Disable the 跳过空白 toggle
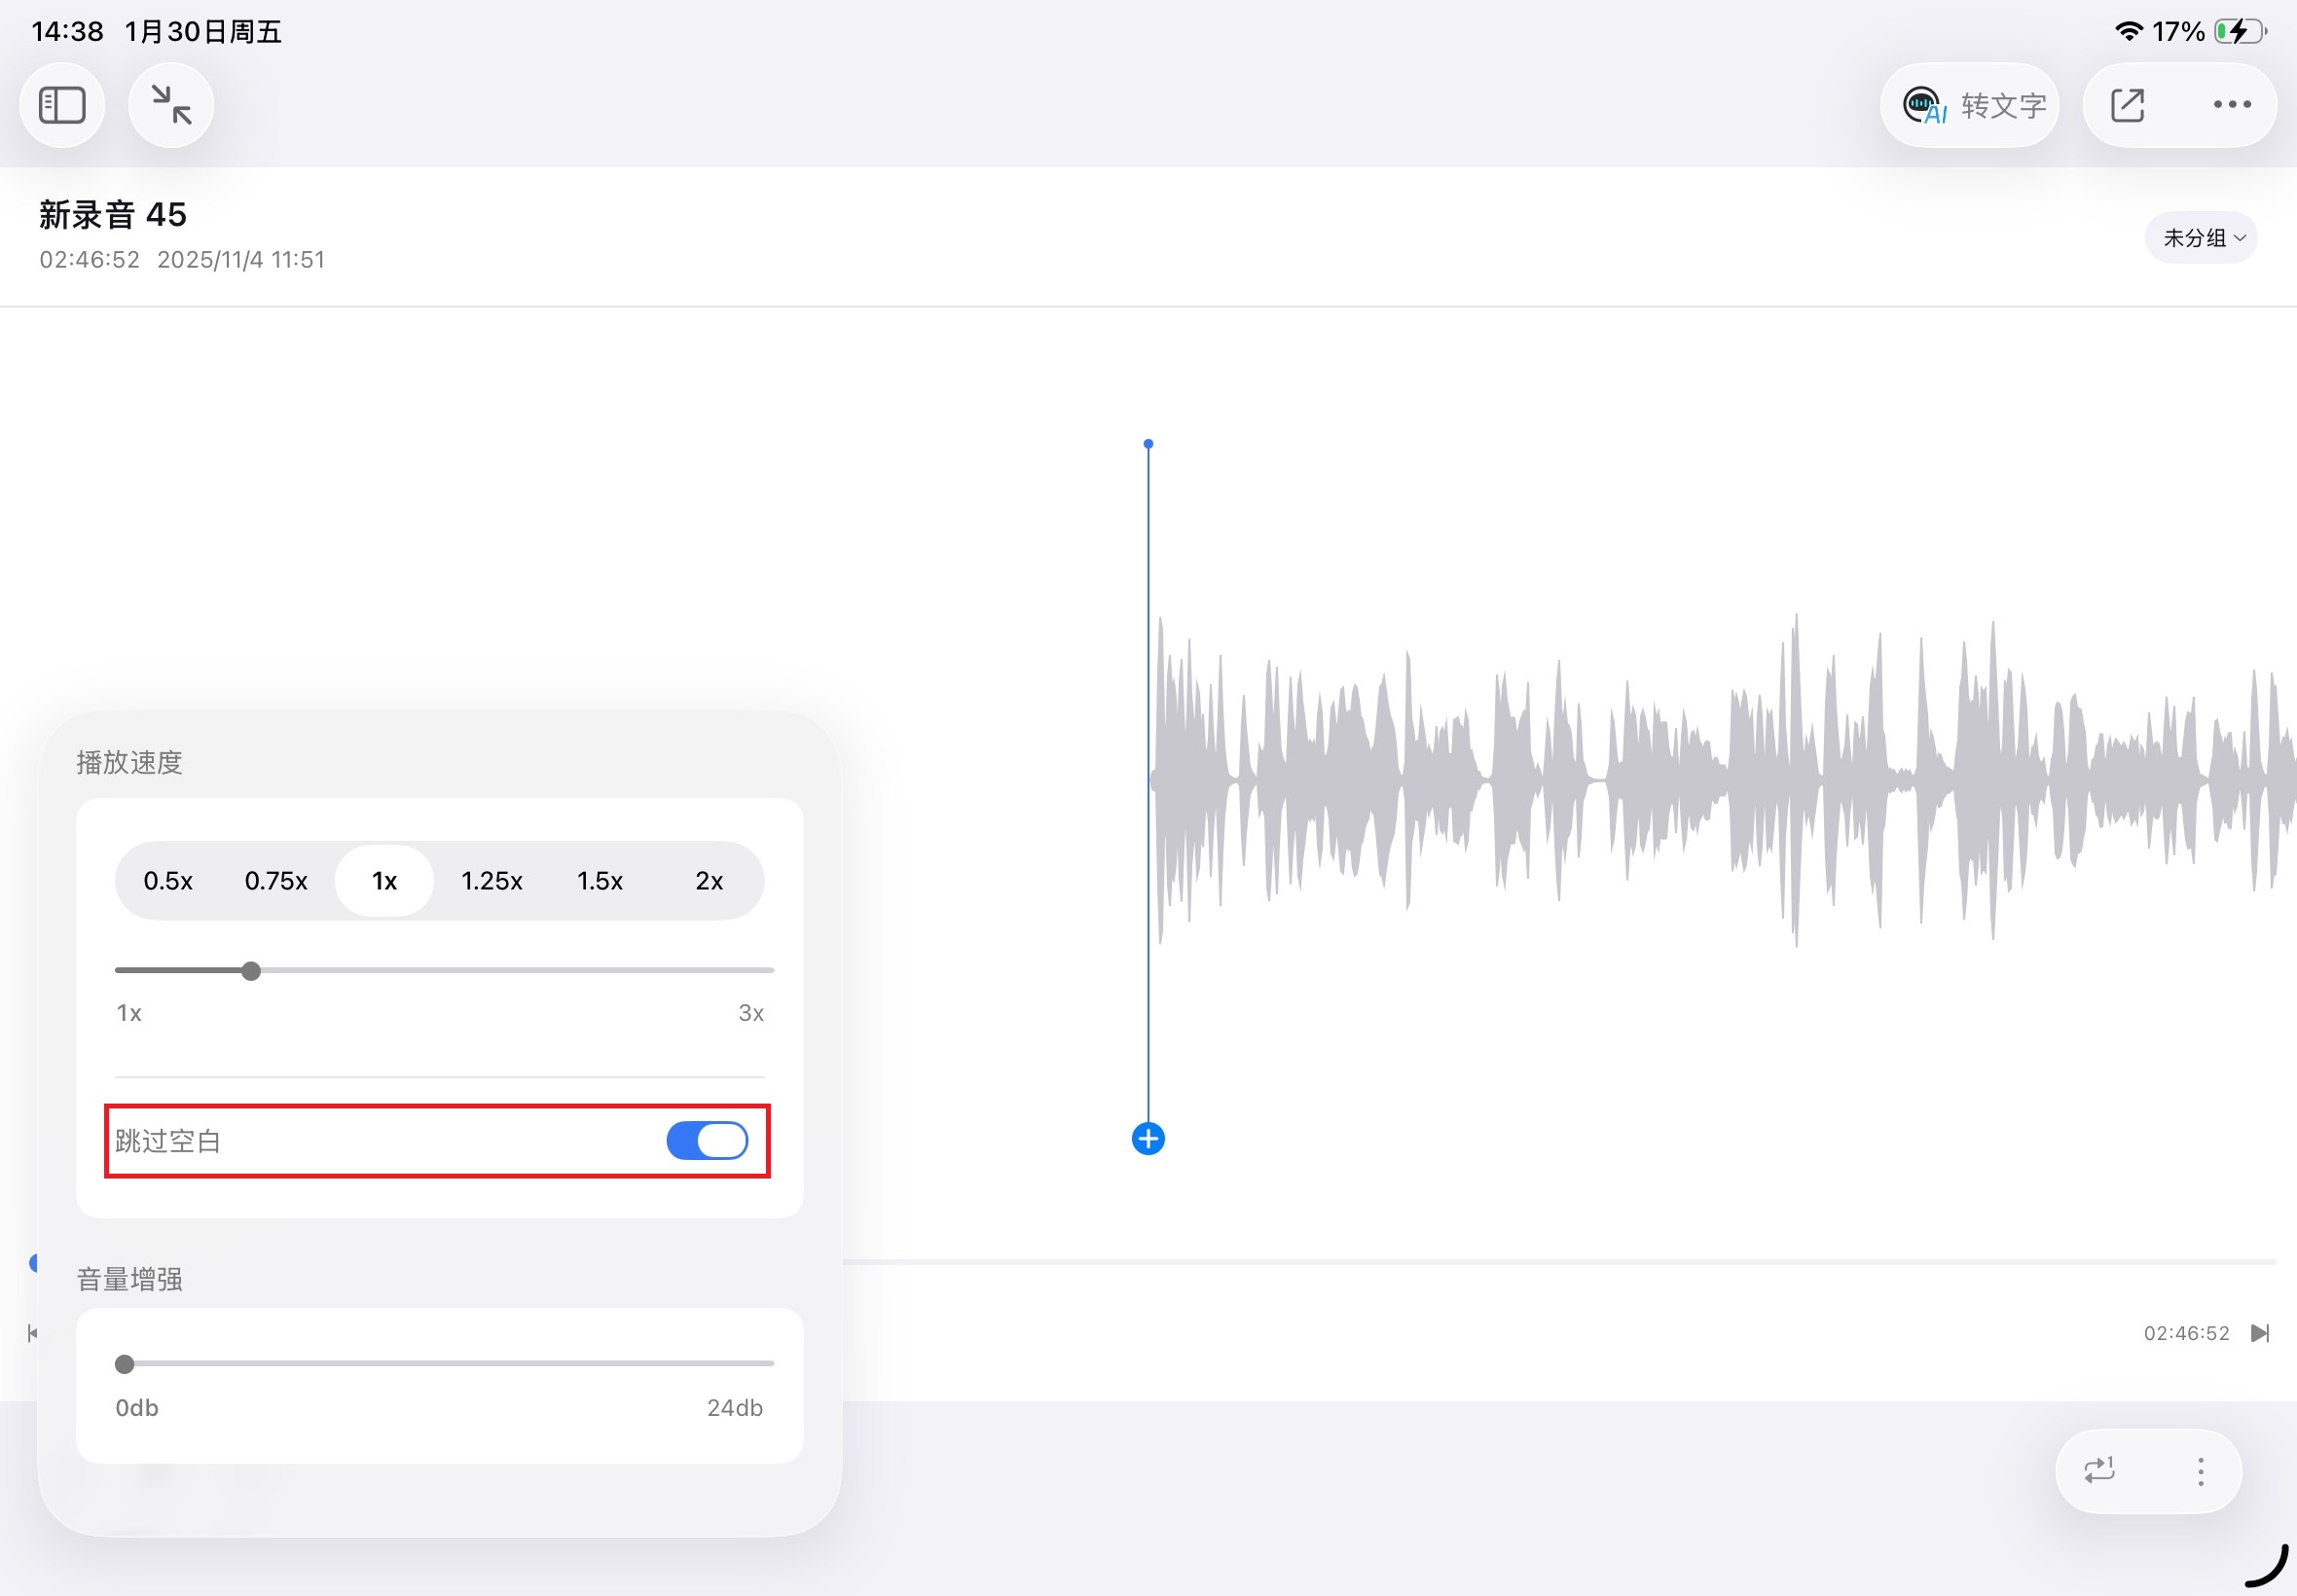 707,1141
